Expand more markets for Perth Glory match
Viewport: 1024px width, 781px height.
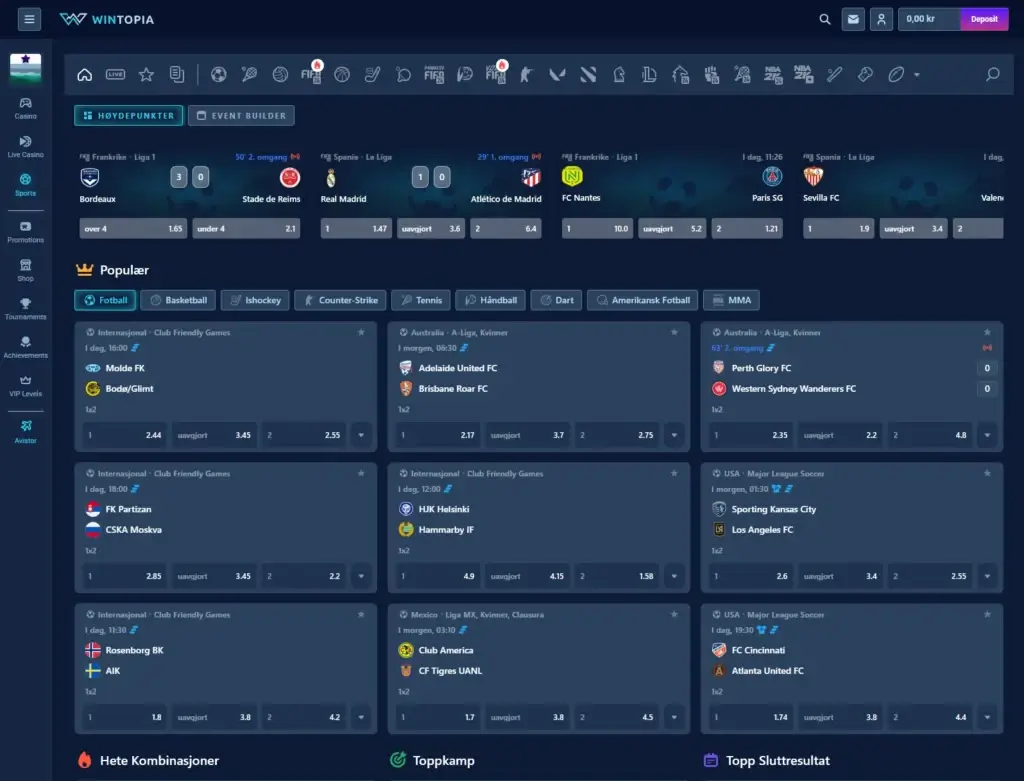click(987, 435)
